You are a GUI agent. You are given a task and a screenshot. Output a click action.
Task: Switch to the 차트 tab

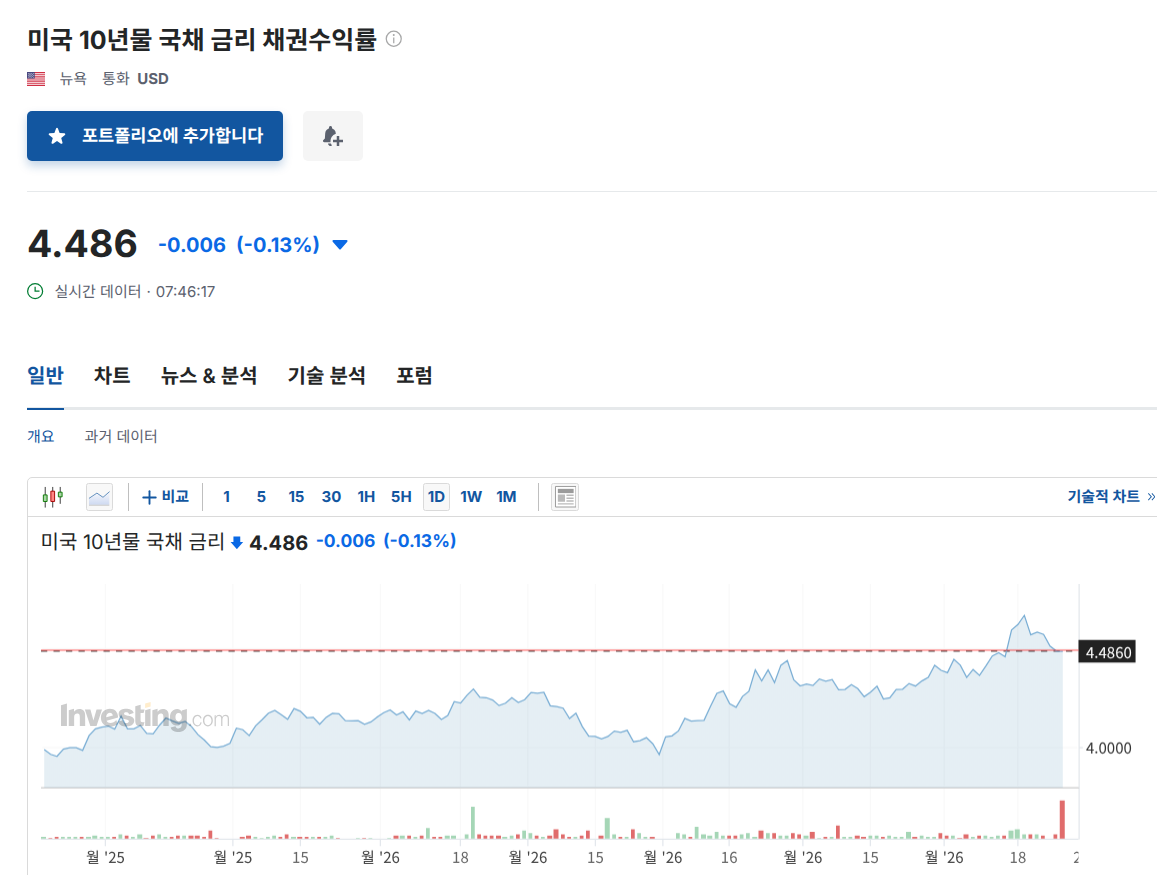(x=112, y=376)
